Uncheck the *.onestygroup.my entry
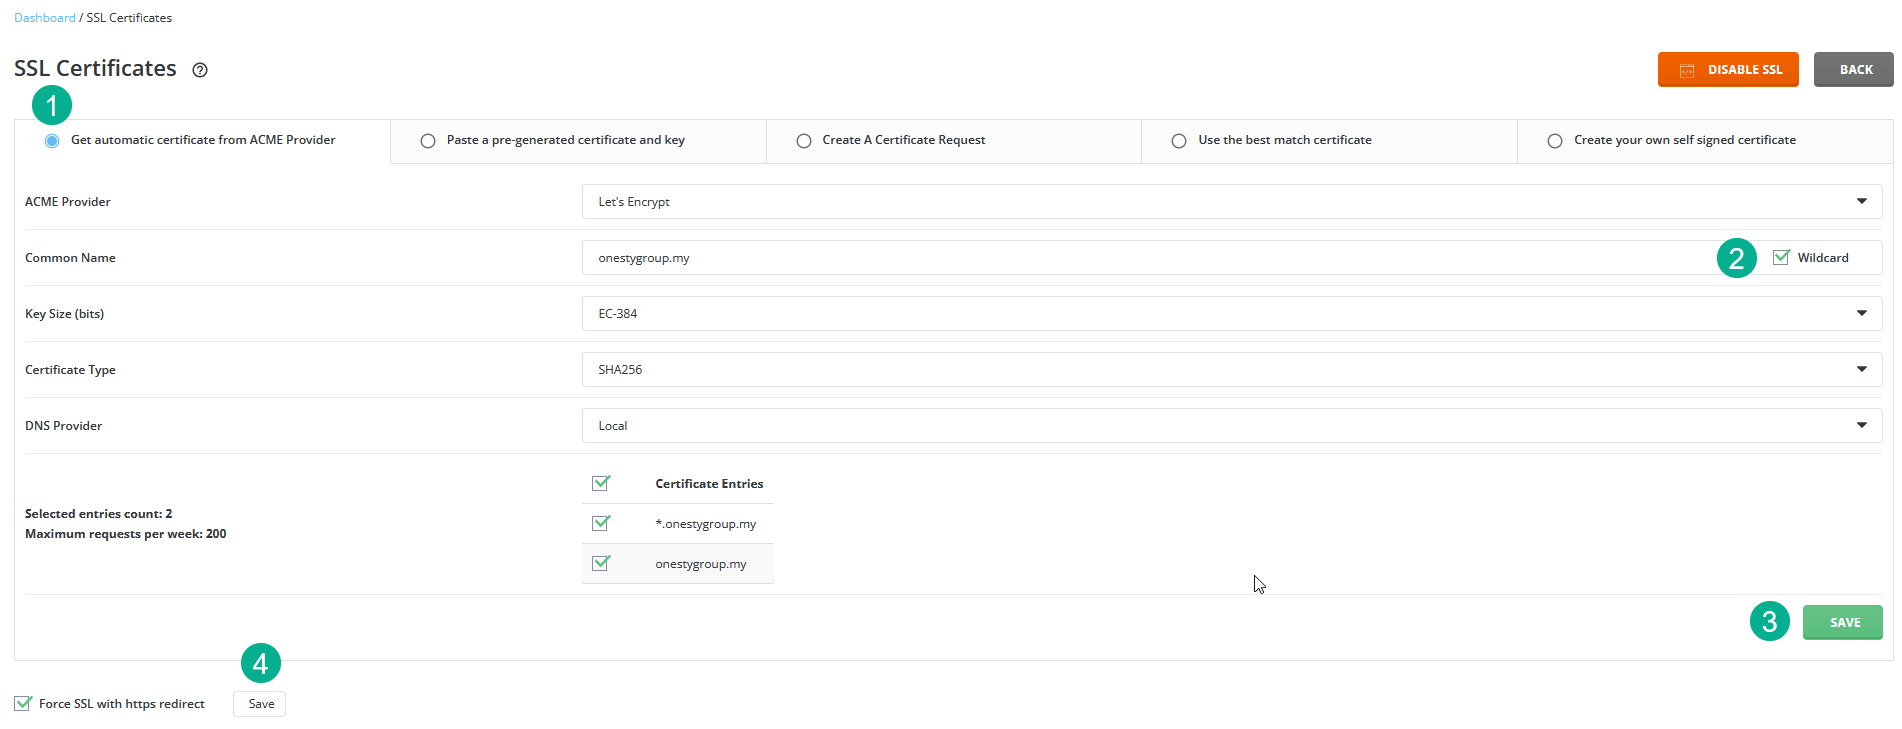 point(601,523)
